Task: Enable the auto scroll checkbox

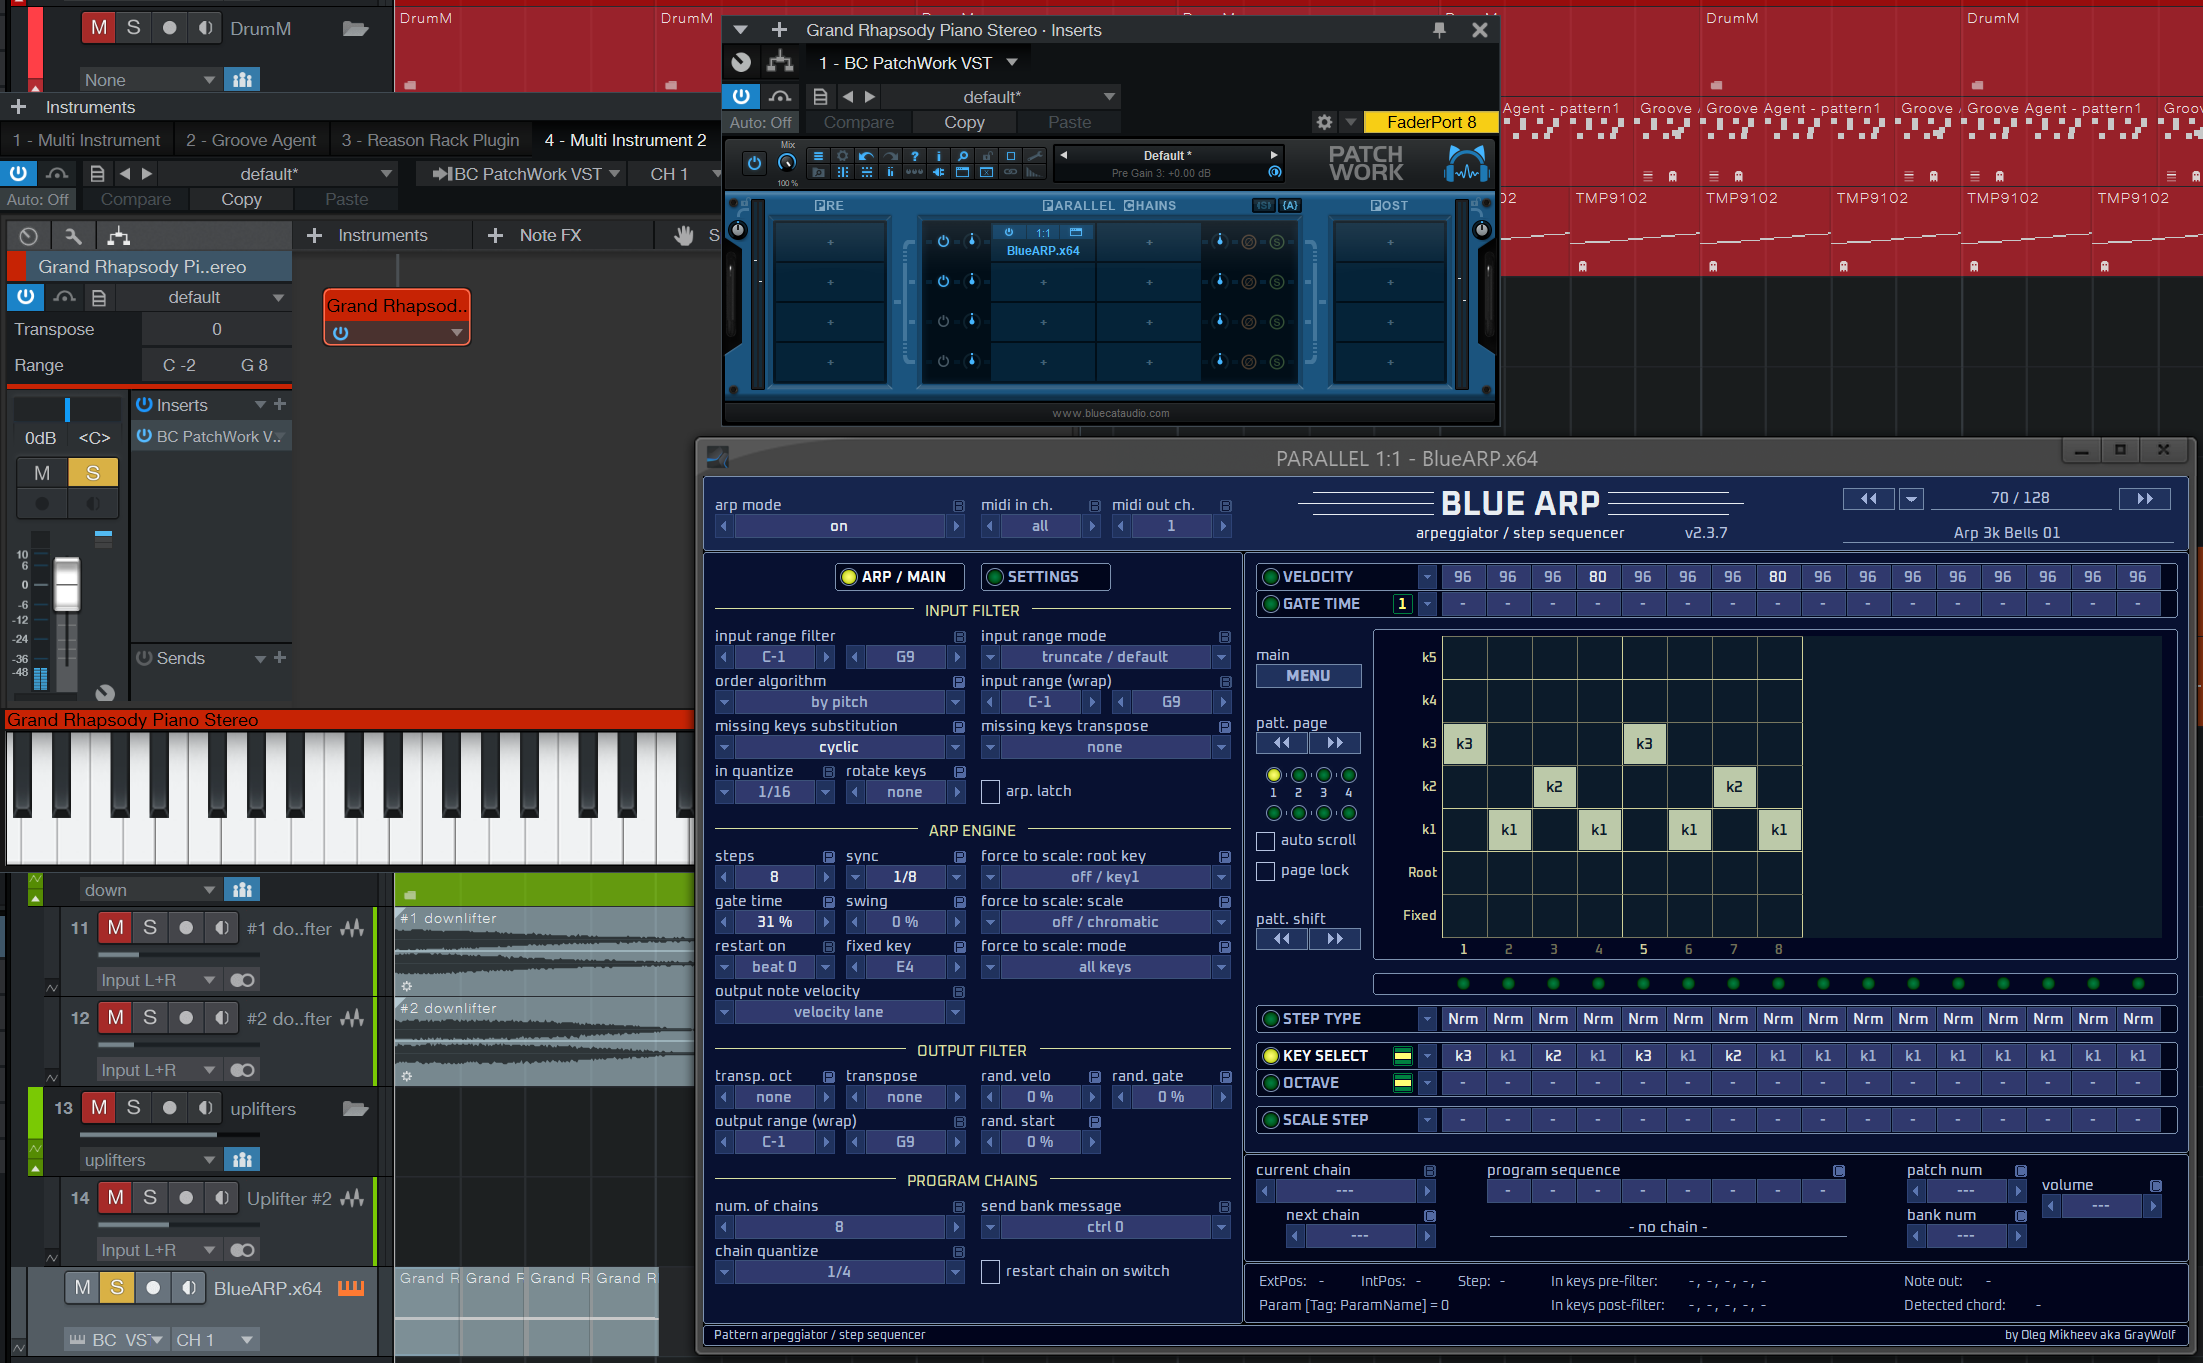Action: pyautogui.click(x=1265, y=841)
